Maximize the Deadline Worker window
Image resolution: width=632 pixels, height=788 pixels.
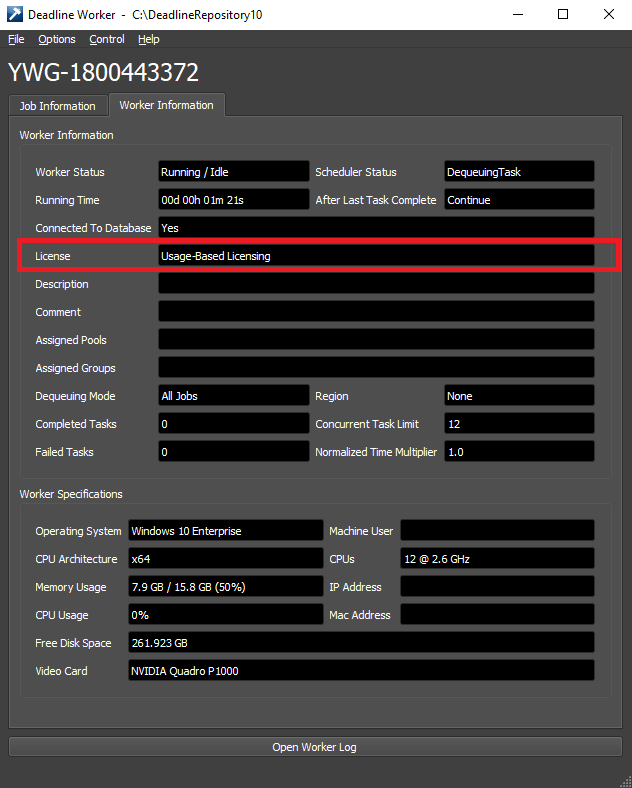pyautogui.click(x=563, y=15)
